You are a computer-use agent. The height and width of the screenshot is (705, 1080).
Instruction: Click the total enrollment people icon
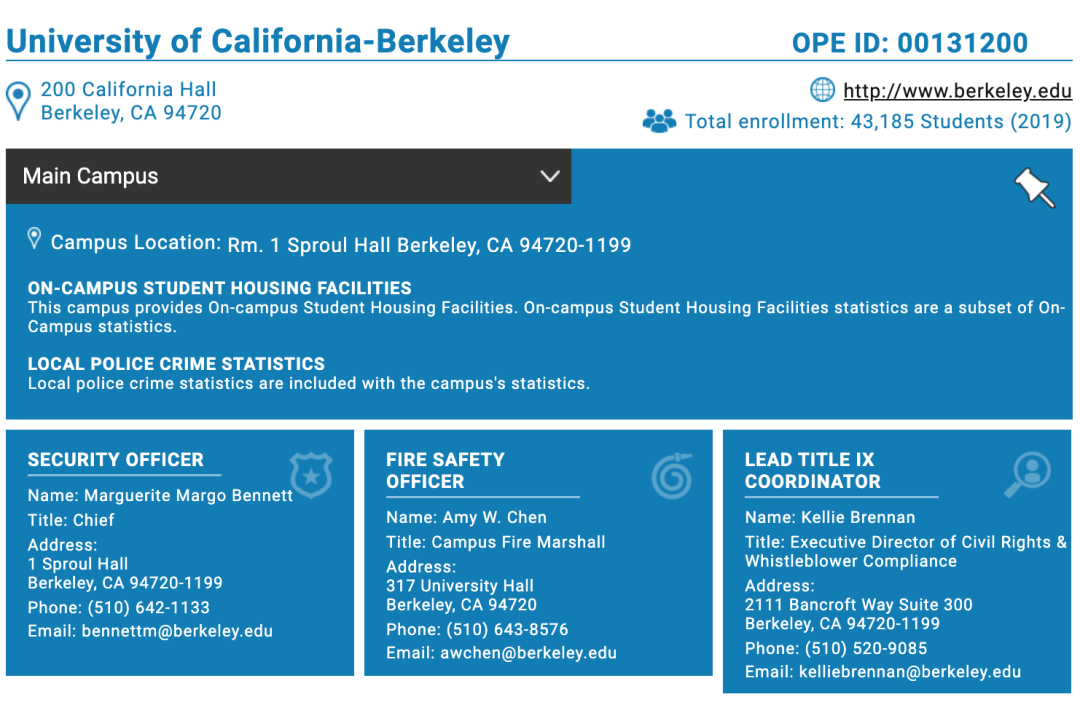pos(659,122)
